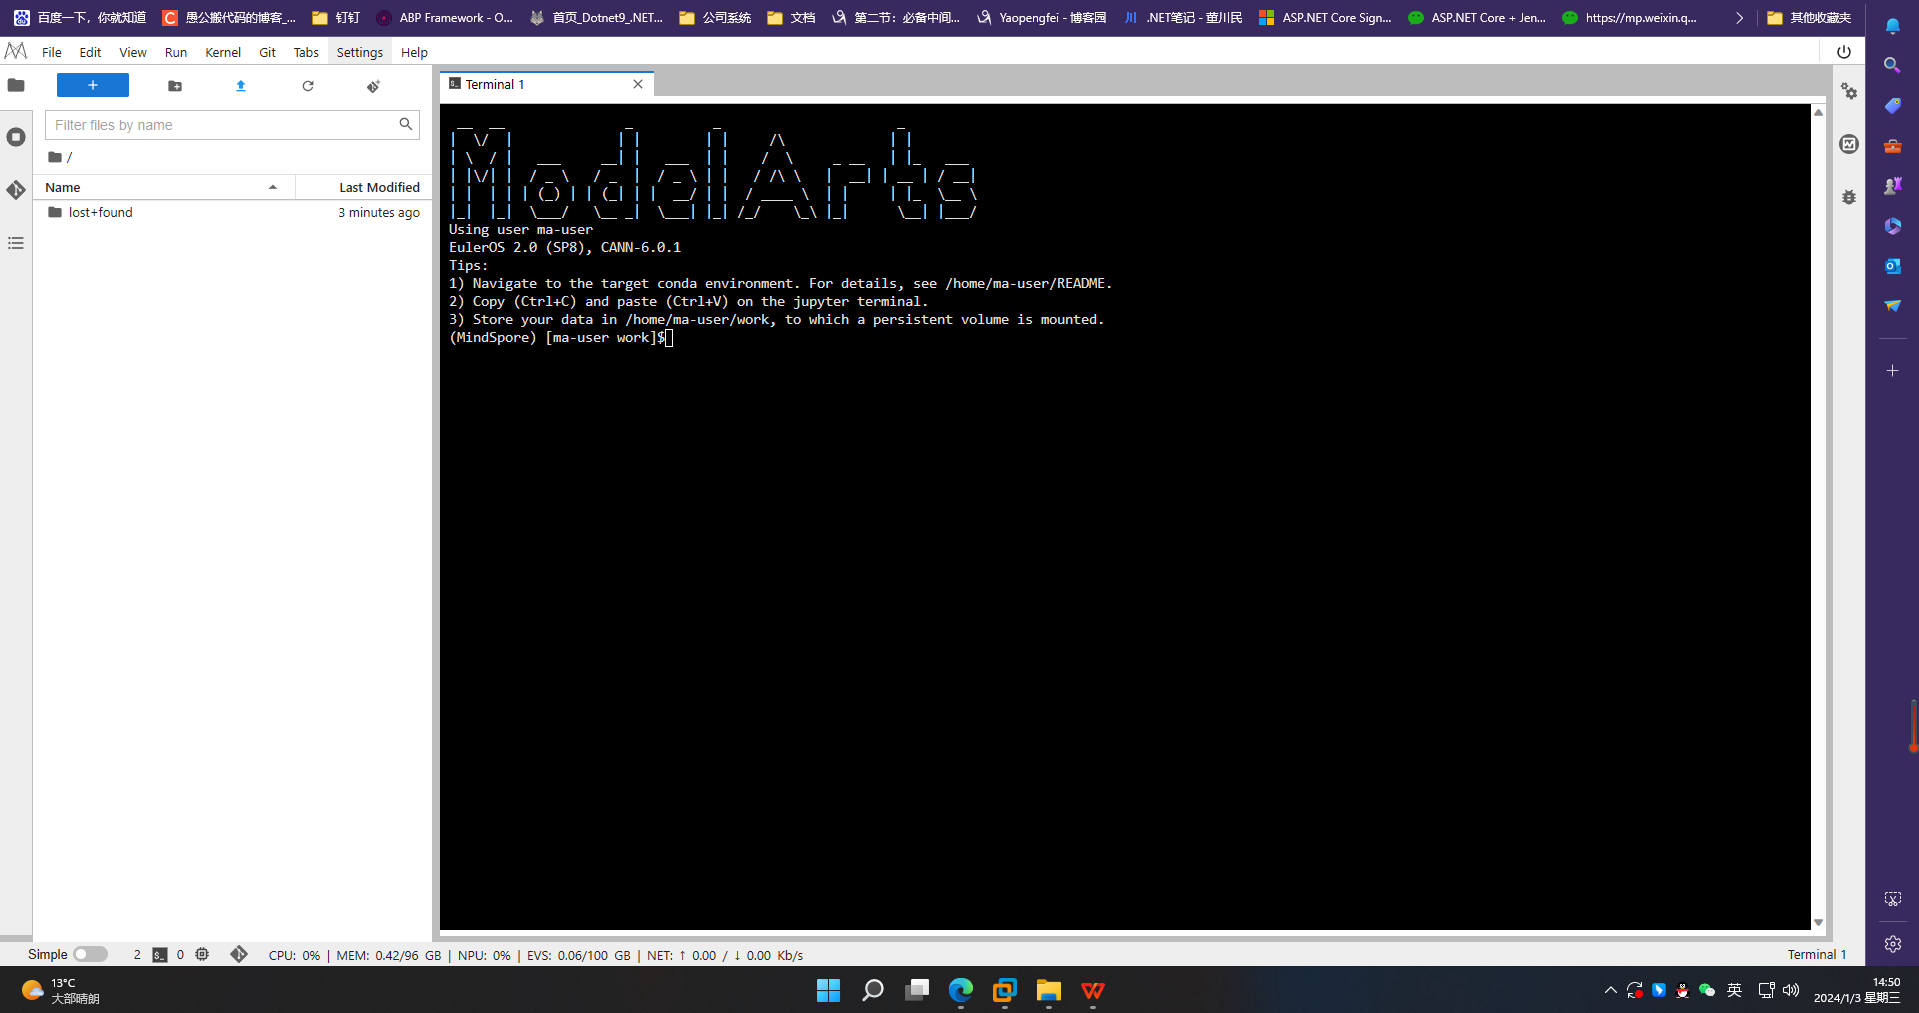Click the power shutdown icon
Image resolution: width=1919 pixels, height=1013 pixels.
pyautogui.click(x=1844, y=52)
